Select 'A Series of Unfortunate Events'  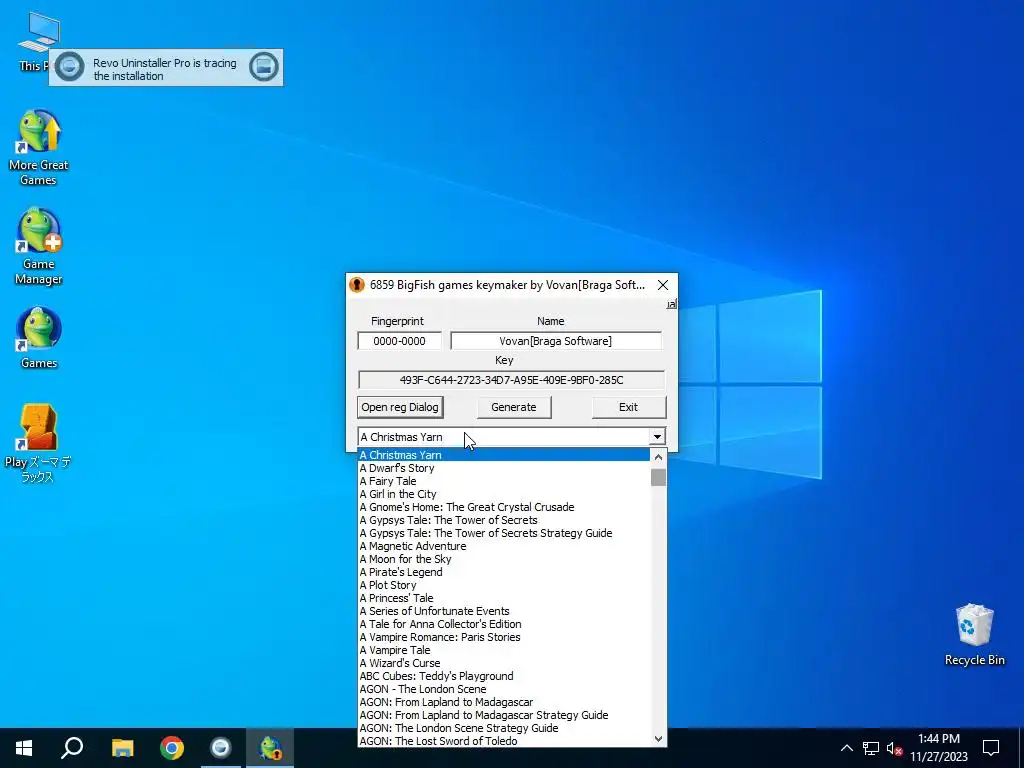(504, 611)
